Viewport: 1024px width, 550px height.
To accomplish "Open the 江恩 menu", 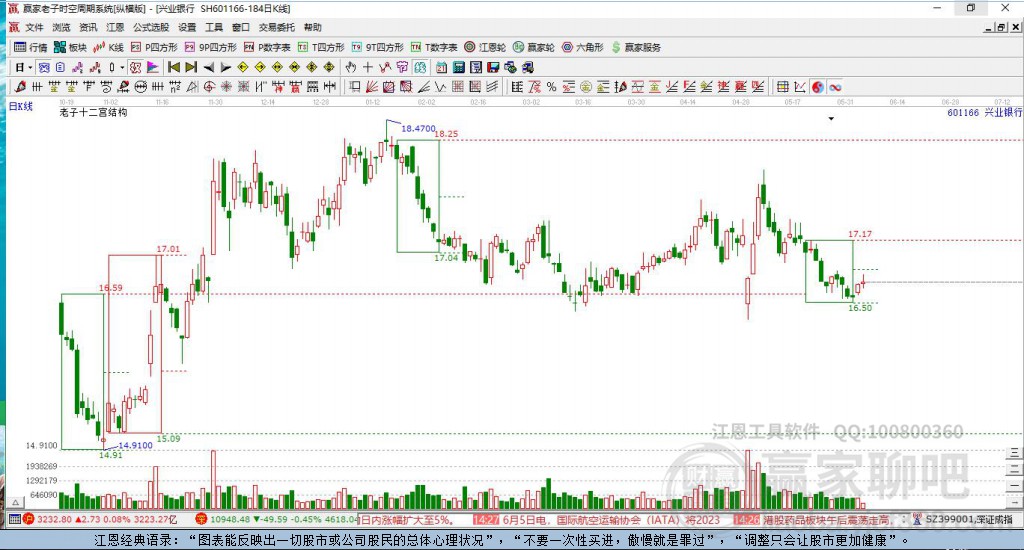I will [115, 27].
